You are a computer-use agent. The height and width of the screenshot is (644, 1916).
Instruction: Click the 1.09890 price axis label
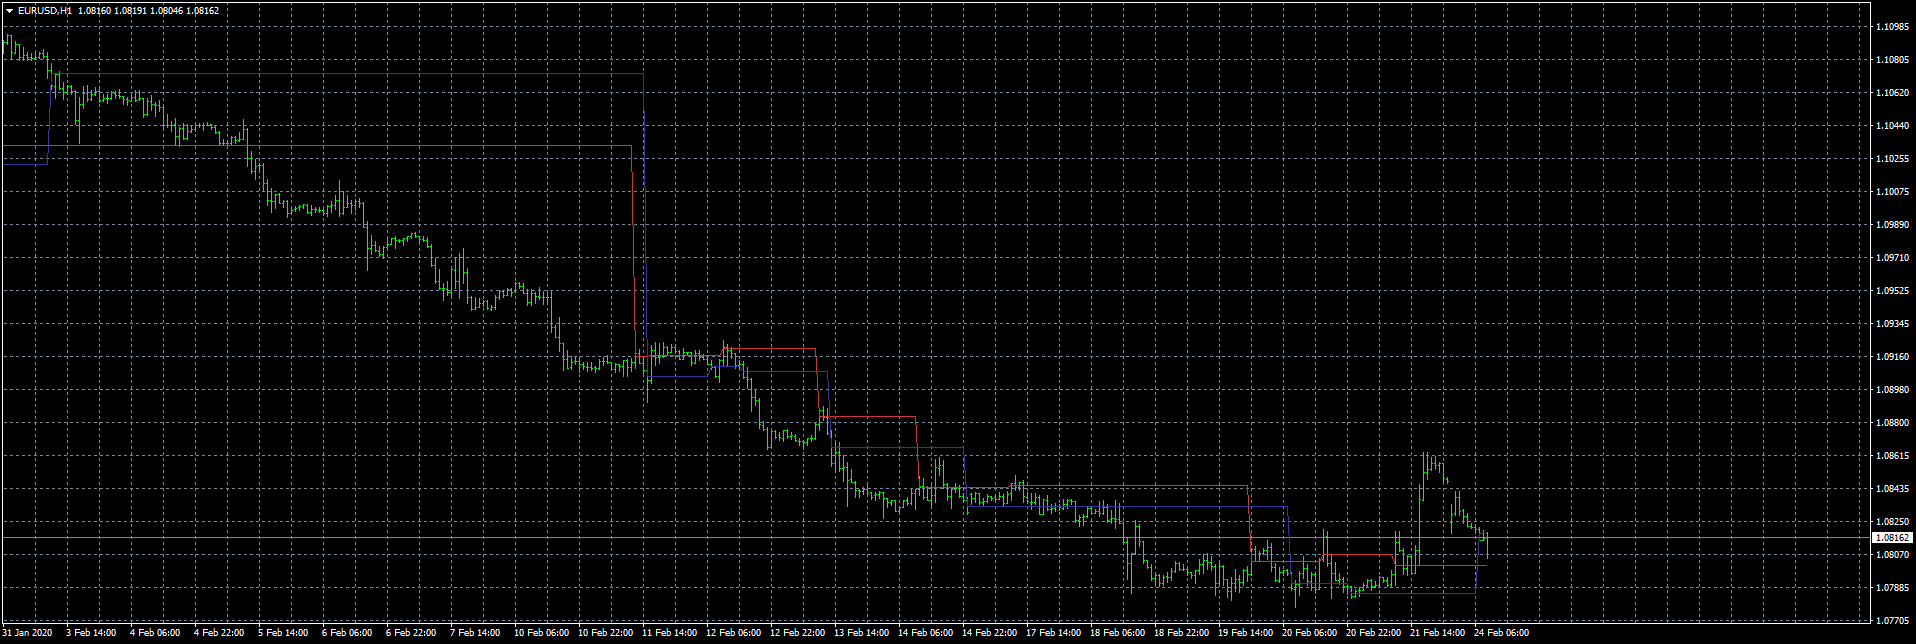[x=1893, y=225]
